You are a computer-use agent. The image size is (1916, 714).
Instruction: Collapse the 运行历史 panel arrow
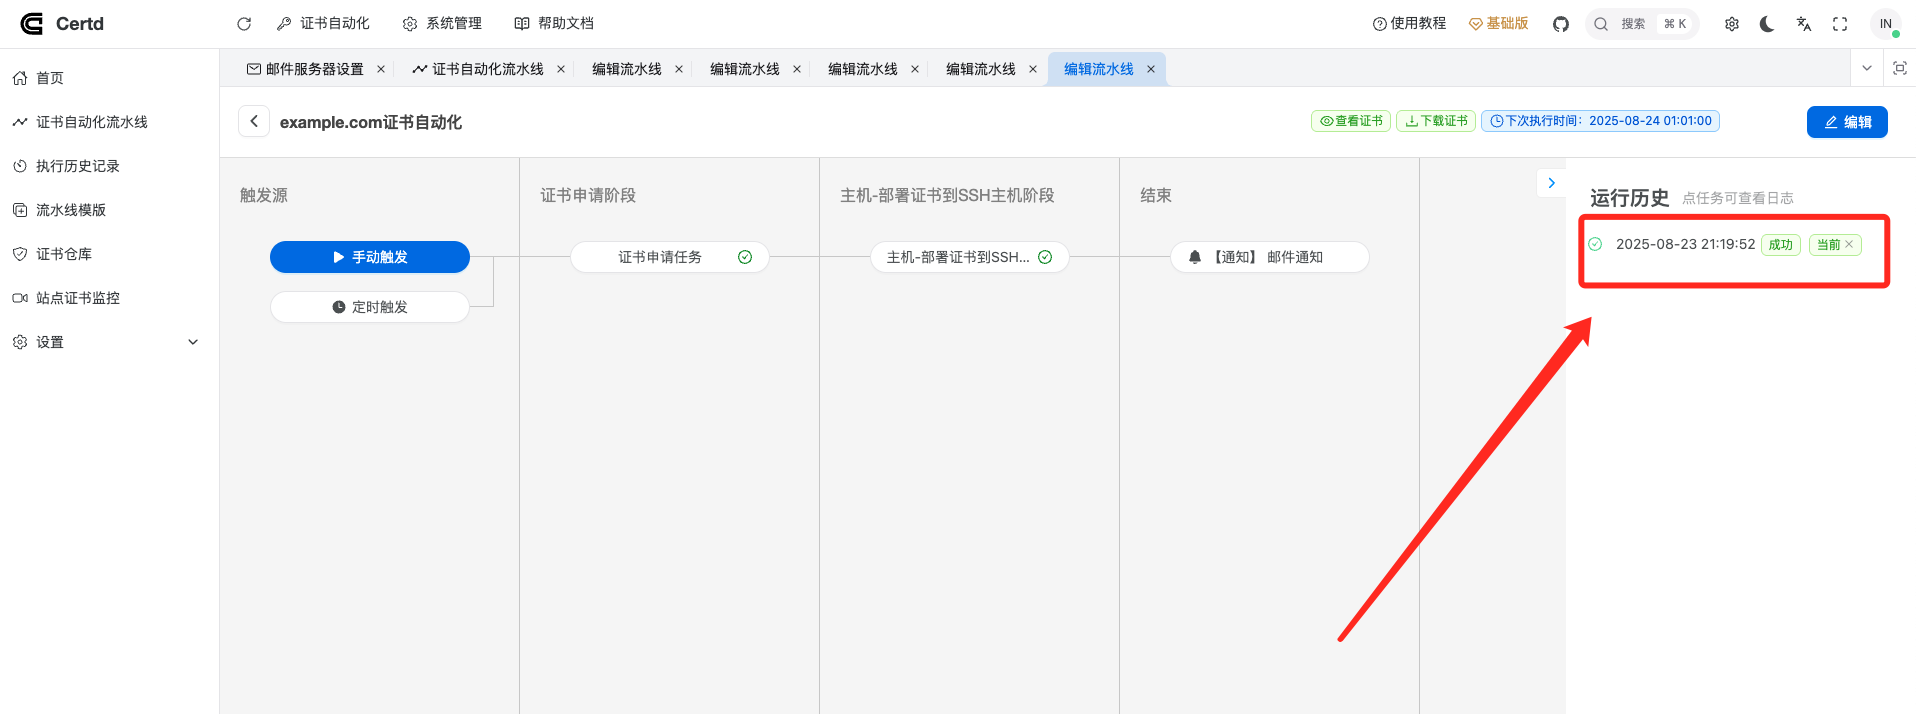pyautogui.click(x=1551, y=183)
